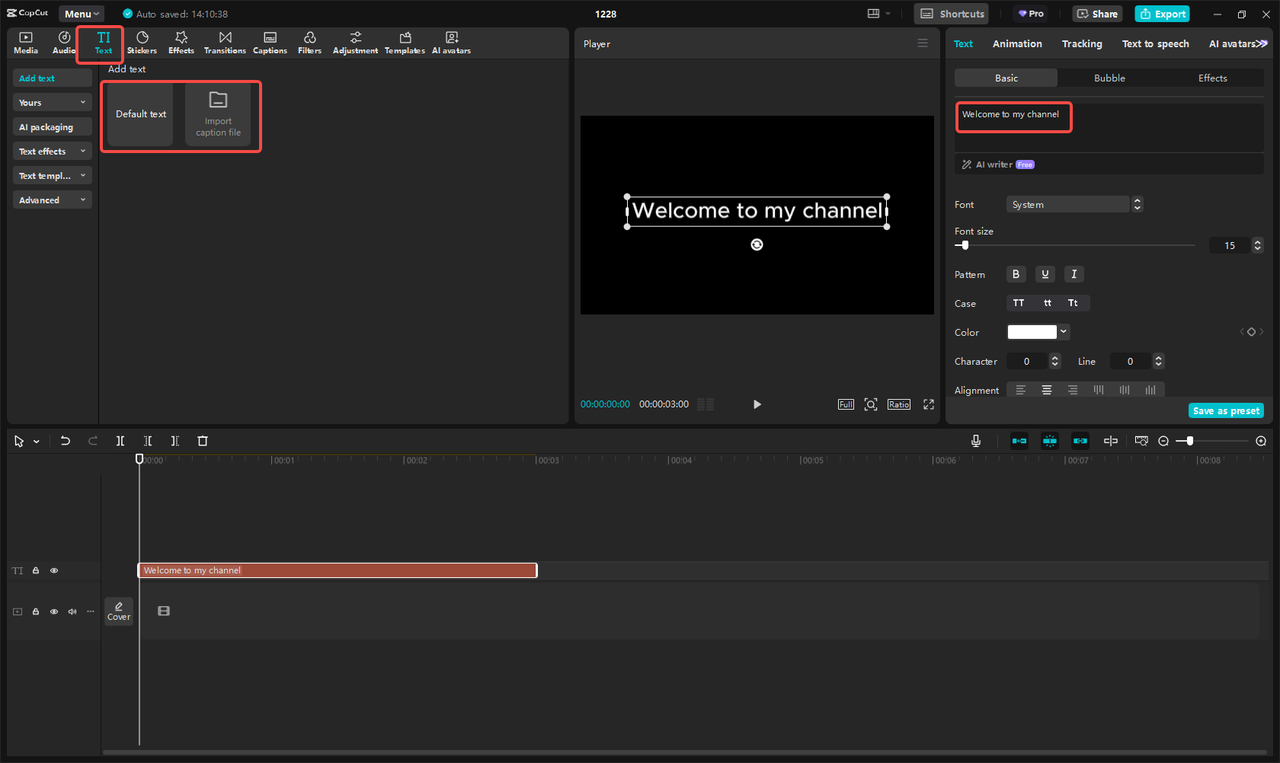Click the Save as preset button
1280x763 pixels.
point(1225,411)
